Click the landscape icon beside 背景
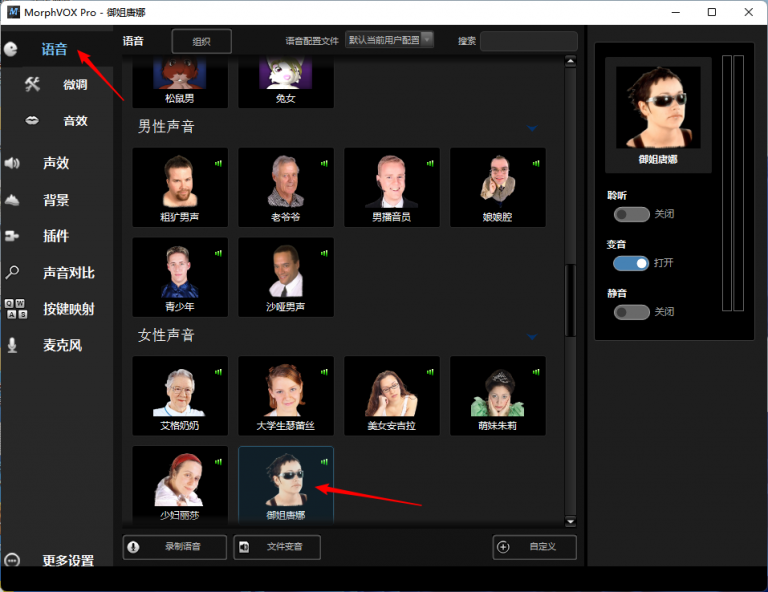This screenshot has height=592, width=768. tap(12, 200)
